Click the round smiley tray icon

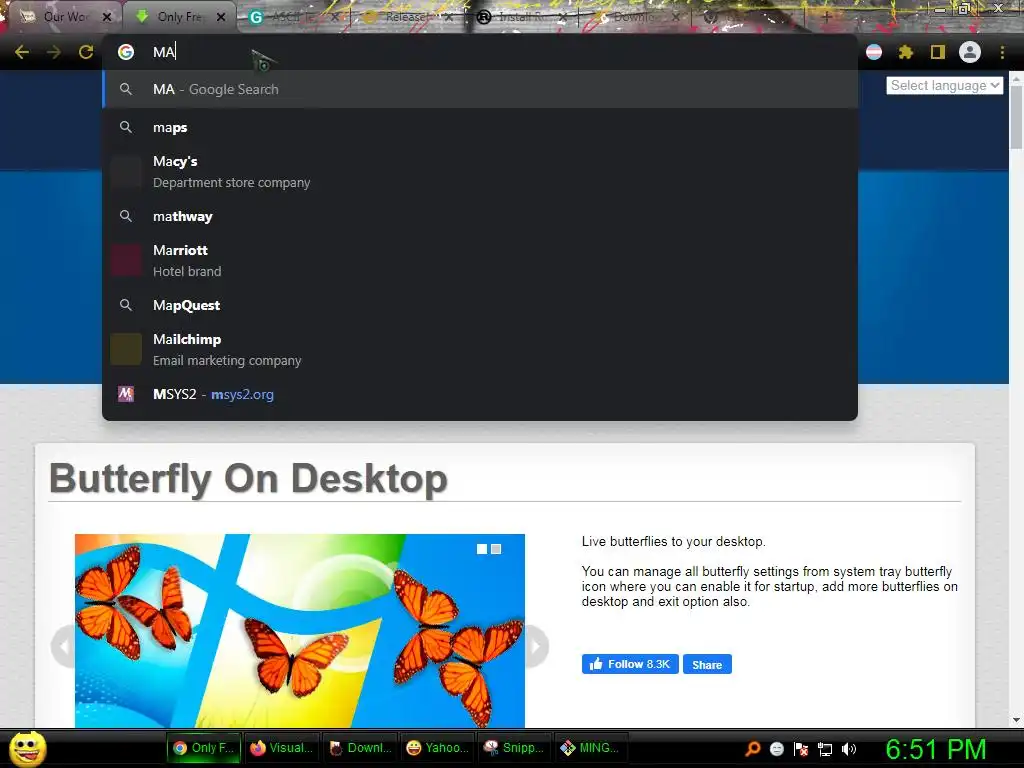click(776, 749)
